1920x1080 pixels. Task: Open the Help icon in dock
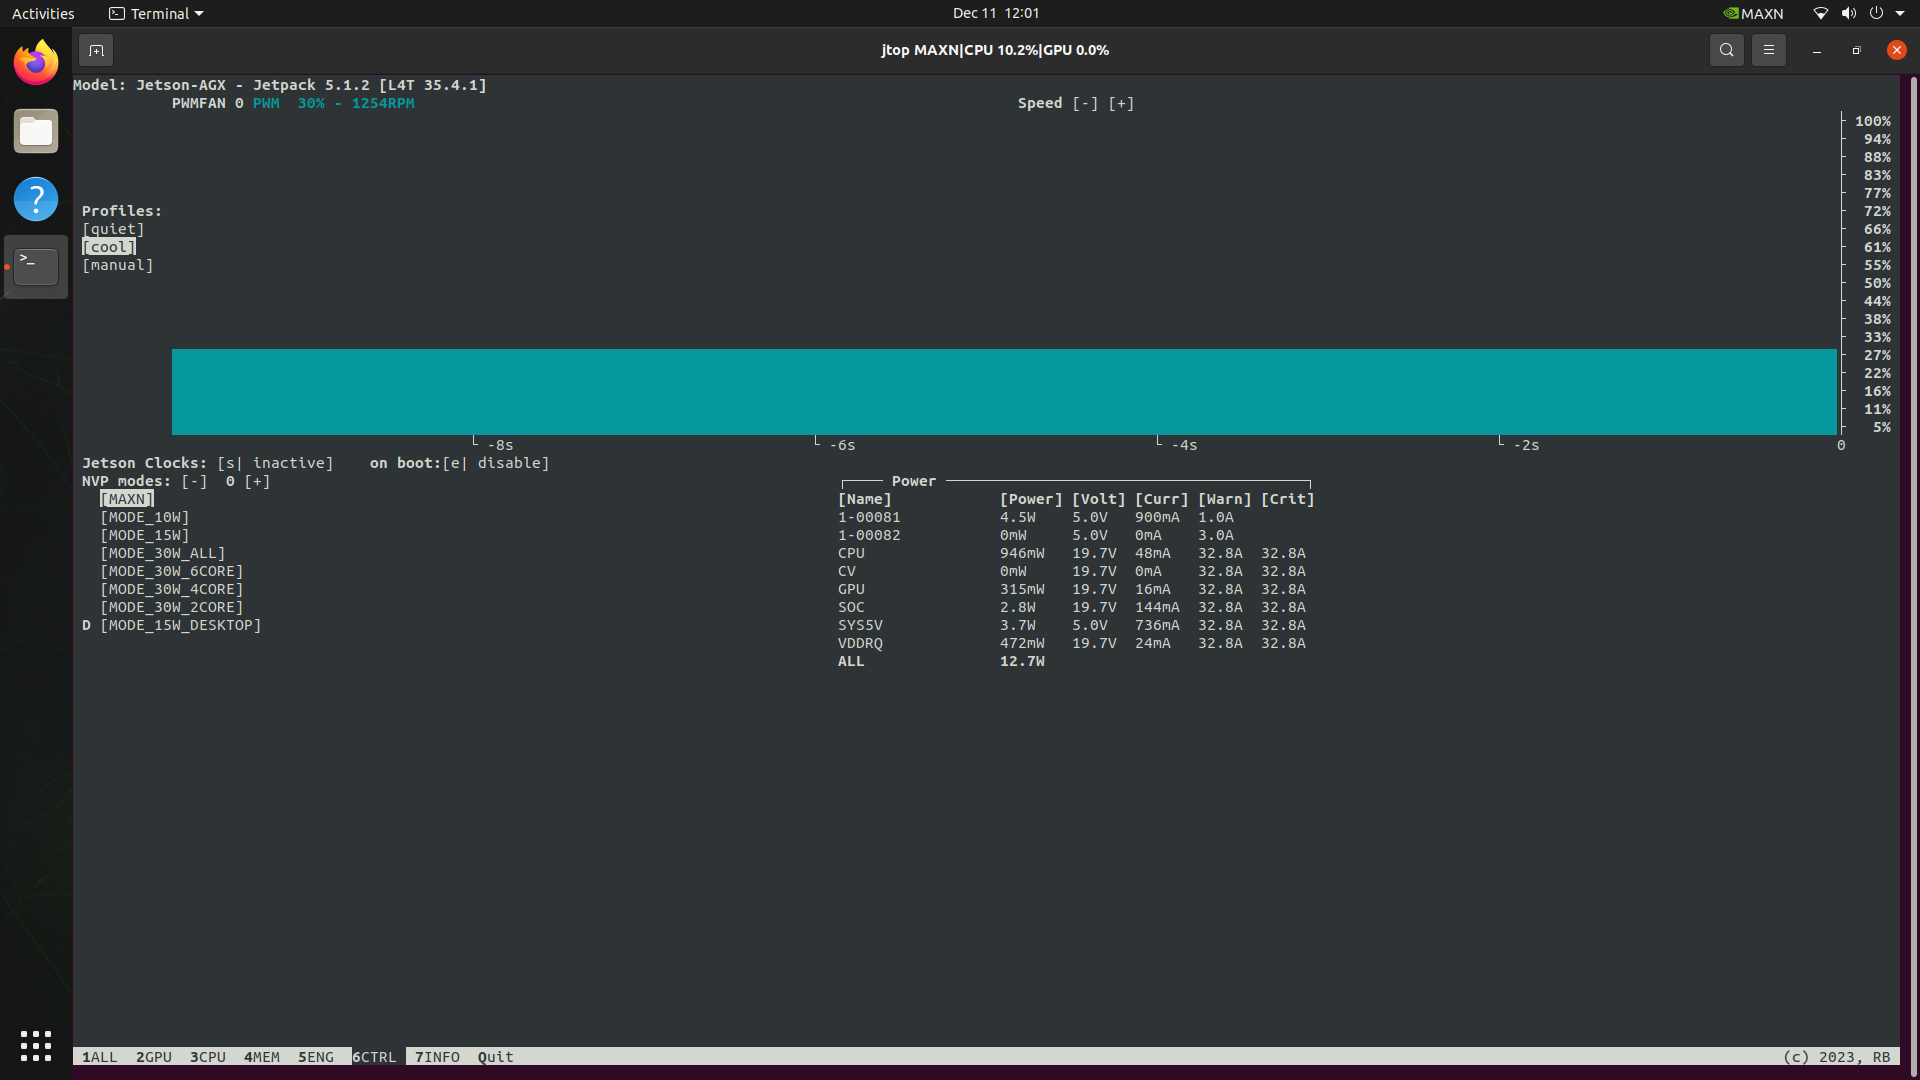coord(36,199)
